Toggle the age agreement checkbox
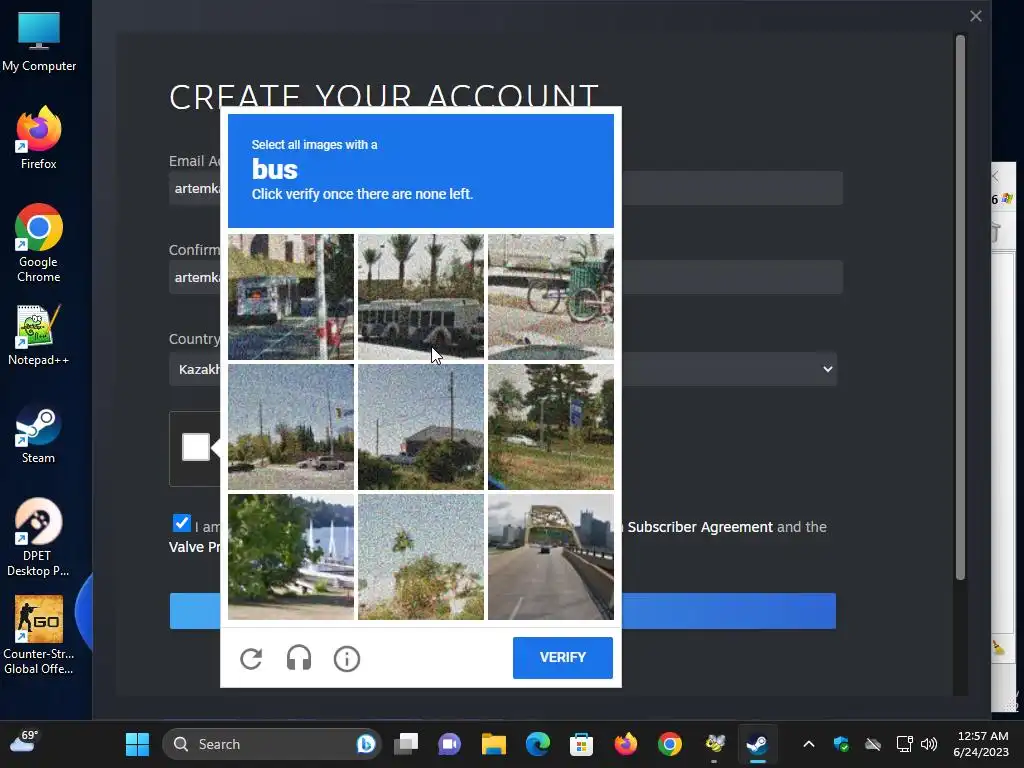The width and height of the screenshot is (1024, 768). 182,523
